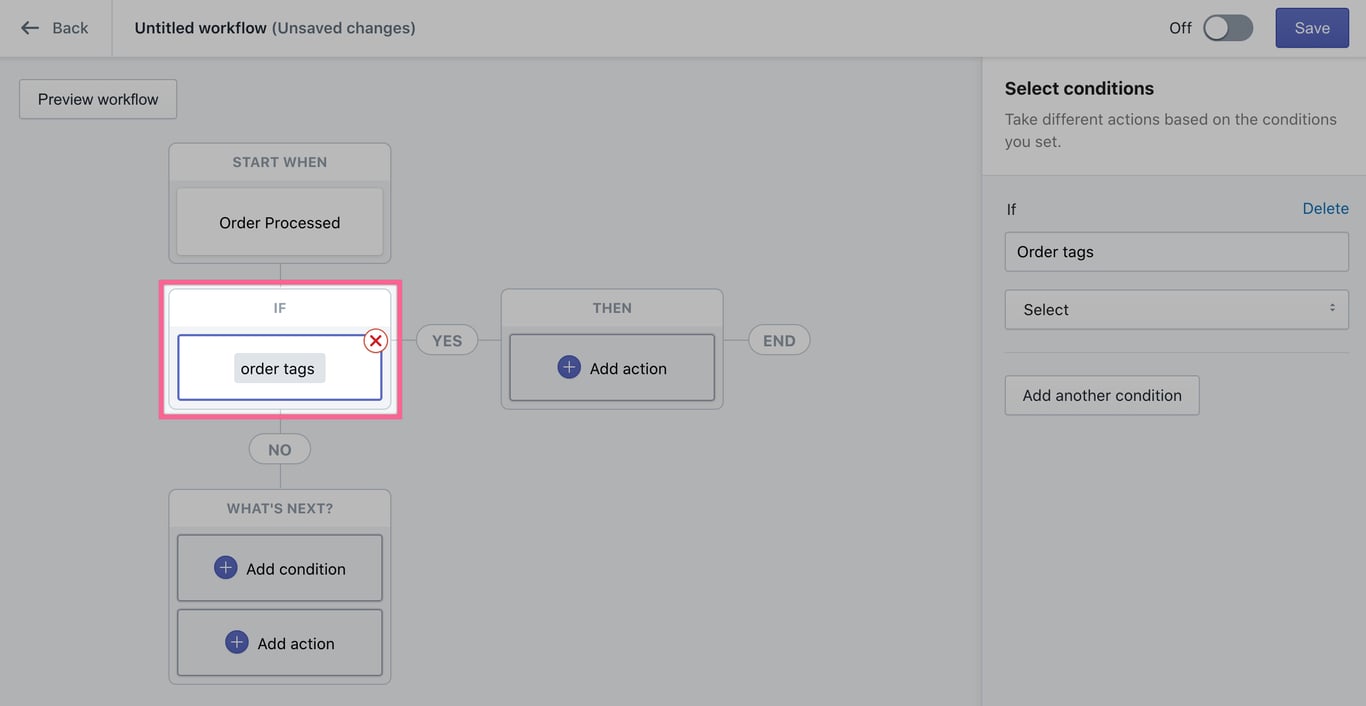1366x706 pixels.
Task: Click the Back text link
Action: [70, 28]
